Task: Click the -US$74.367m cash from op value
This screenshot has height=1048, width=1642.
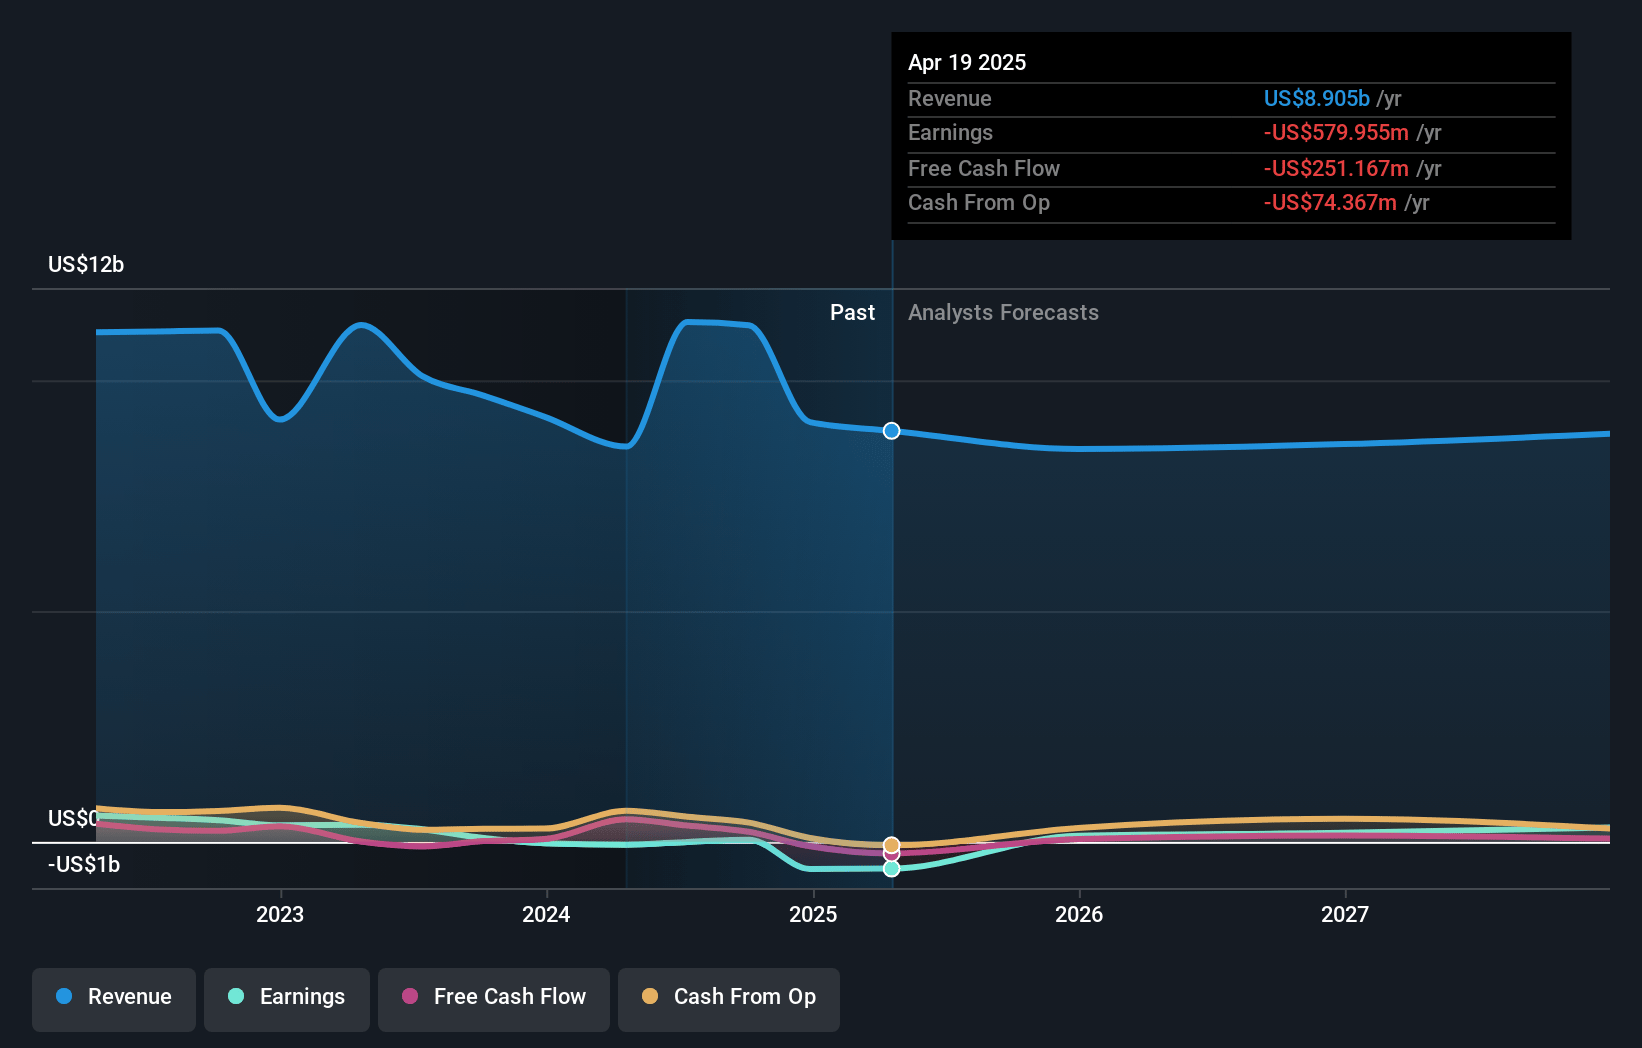Action: (x=1330, y=203)
